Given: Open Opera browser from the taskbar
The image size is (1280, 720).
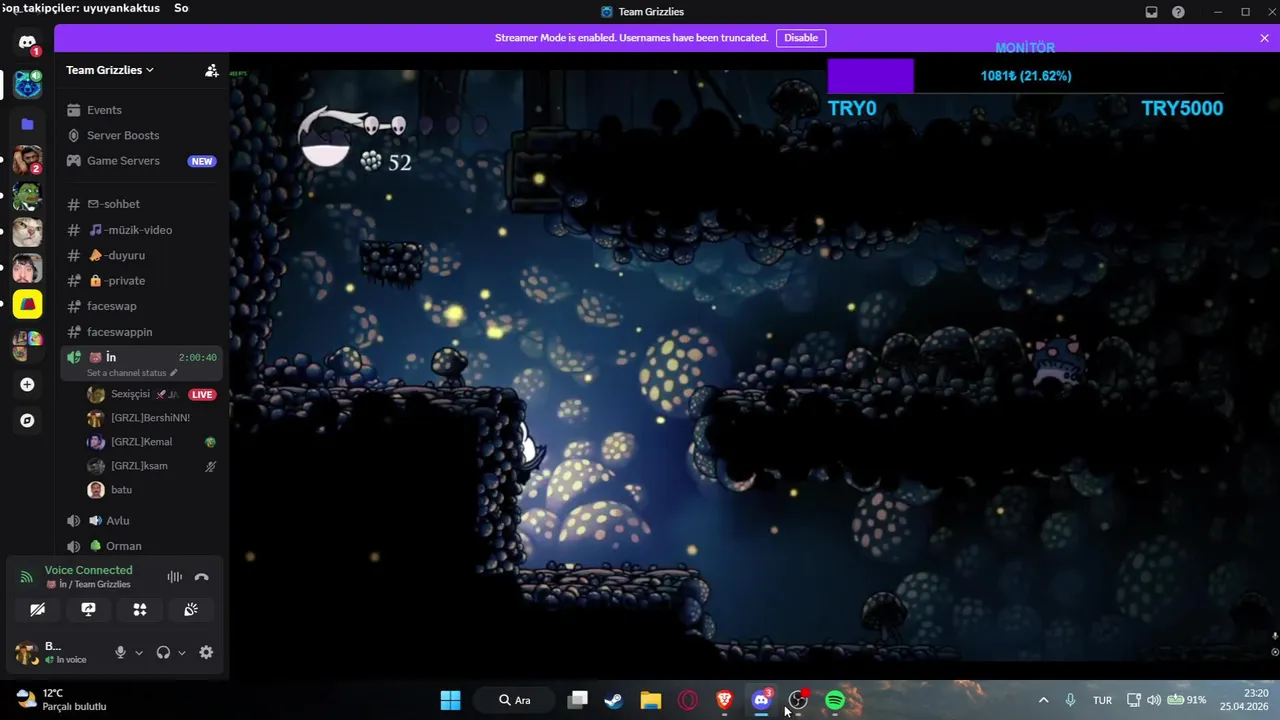Looking at the screenshot, I should click(x=688, y=700).
